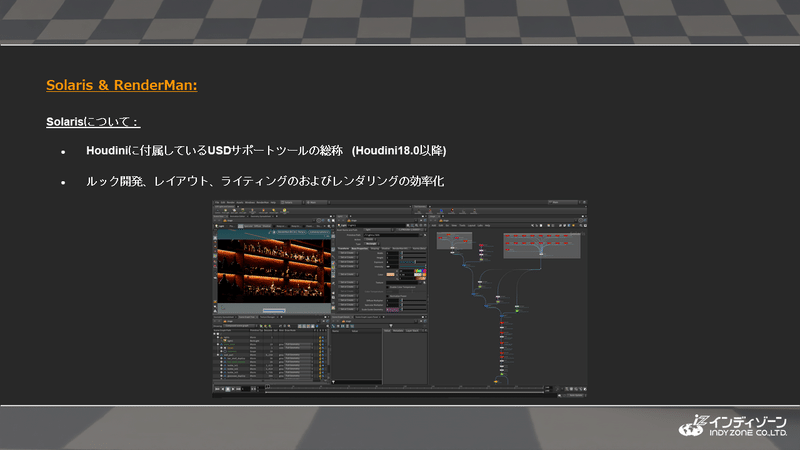Toggle Enable Color Temperature checkbox
The height and width of the screenshot is (450, 800).
tap(388, 287)
